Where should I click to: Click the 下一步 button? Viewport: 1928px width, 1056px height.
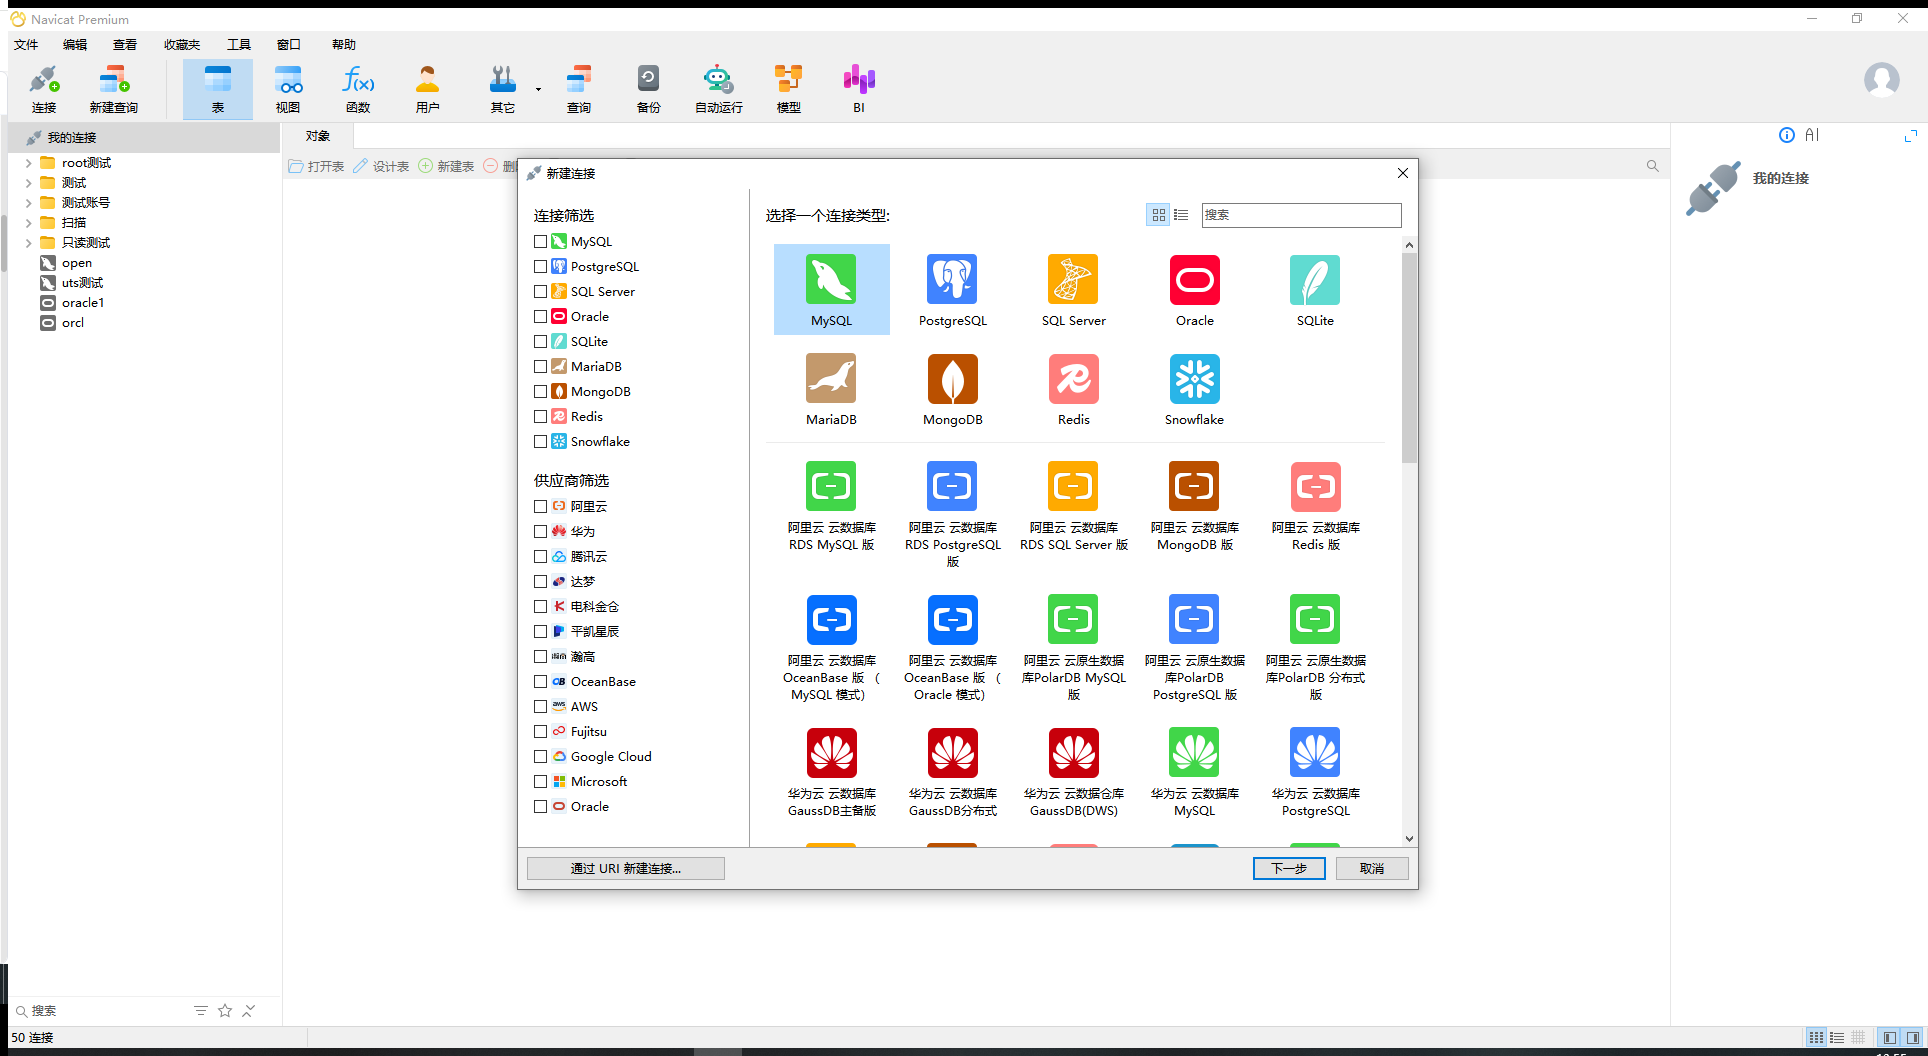1289,868
